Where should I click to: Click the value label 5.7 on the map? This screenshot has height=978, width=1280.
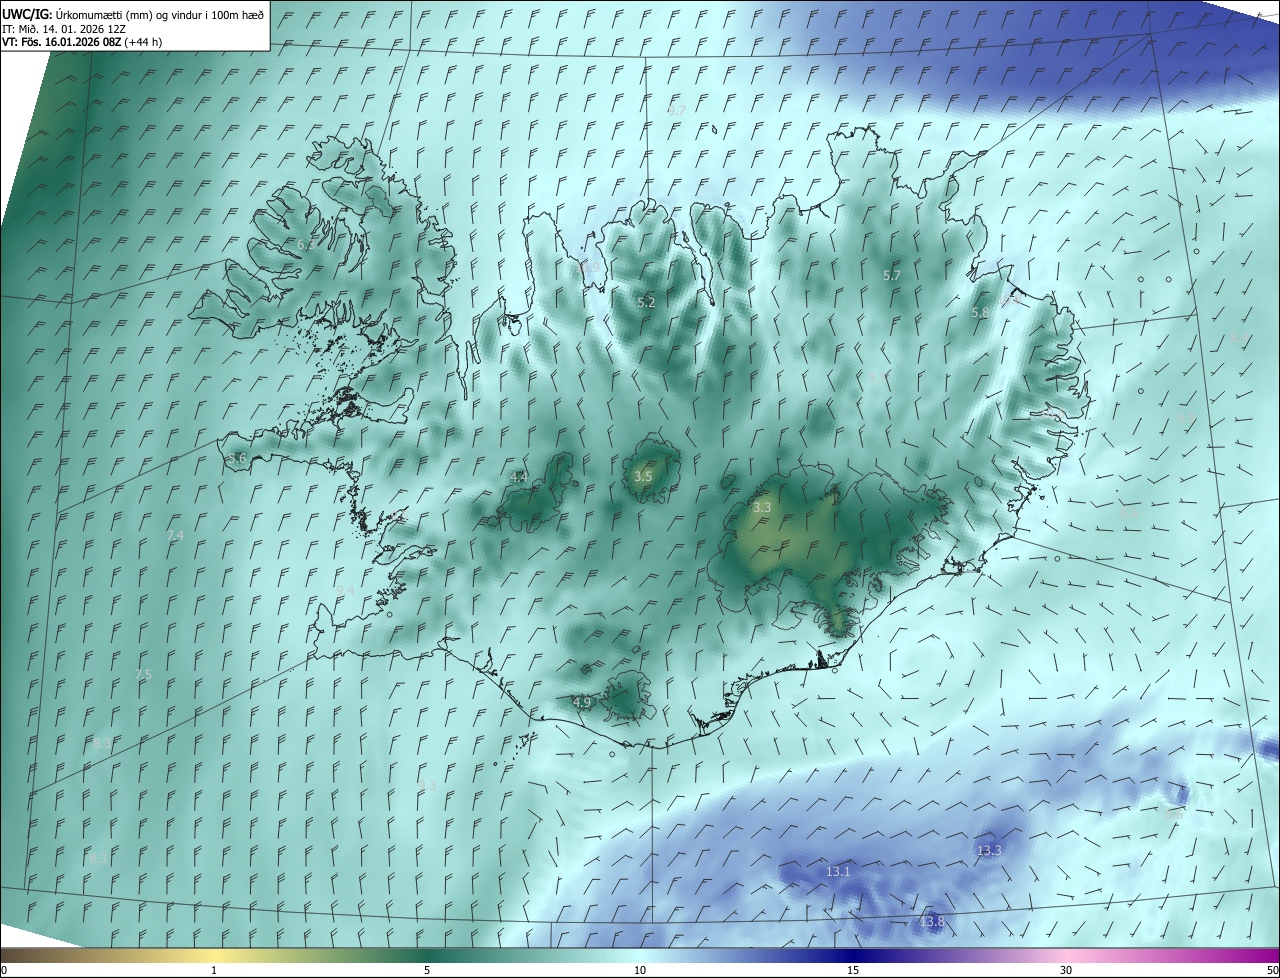tap(892, 275)
